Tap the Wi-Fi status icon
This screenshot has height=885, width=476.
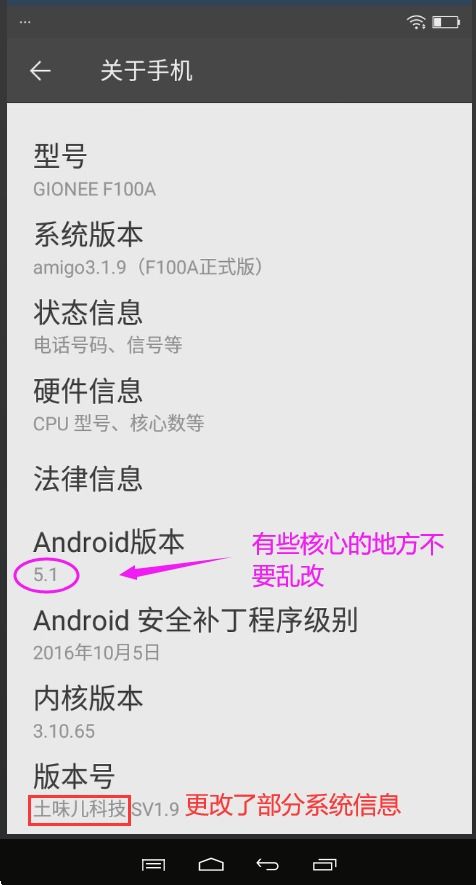pos(417,22)
